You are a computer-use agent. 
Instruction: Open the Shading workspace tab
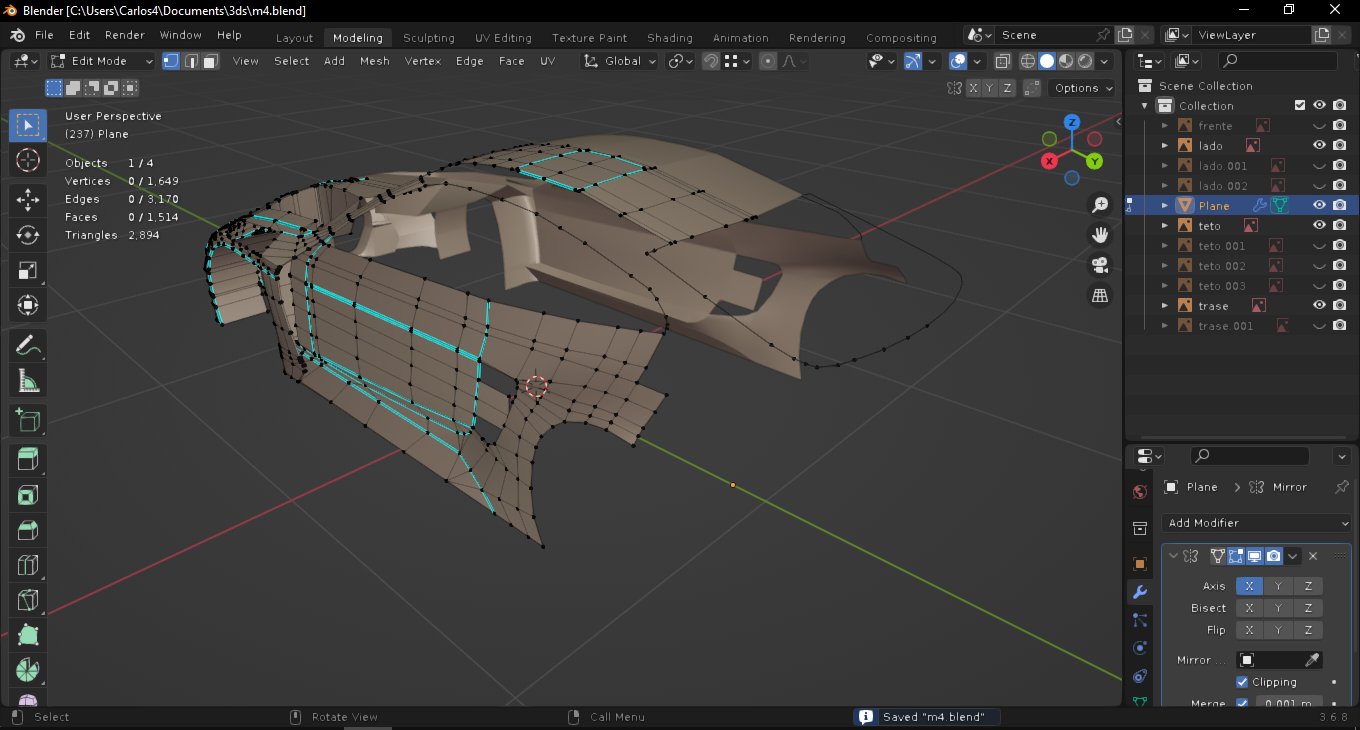pyautogui.click(x=670, y=38)
